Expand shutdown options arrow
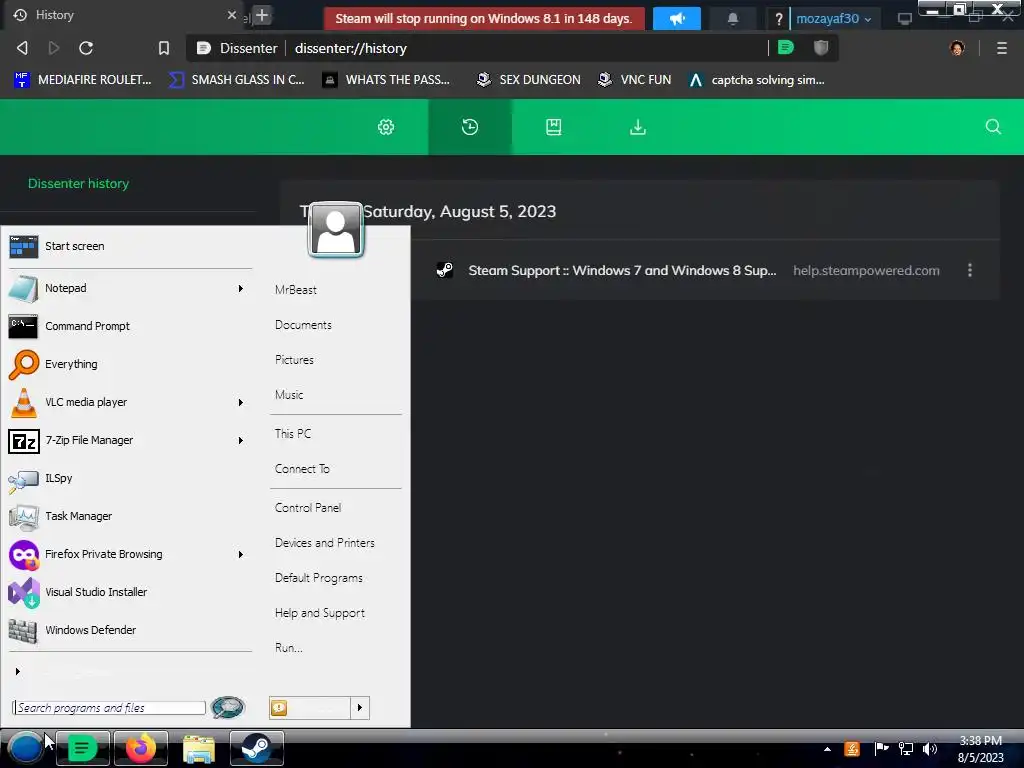 360,708
